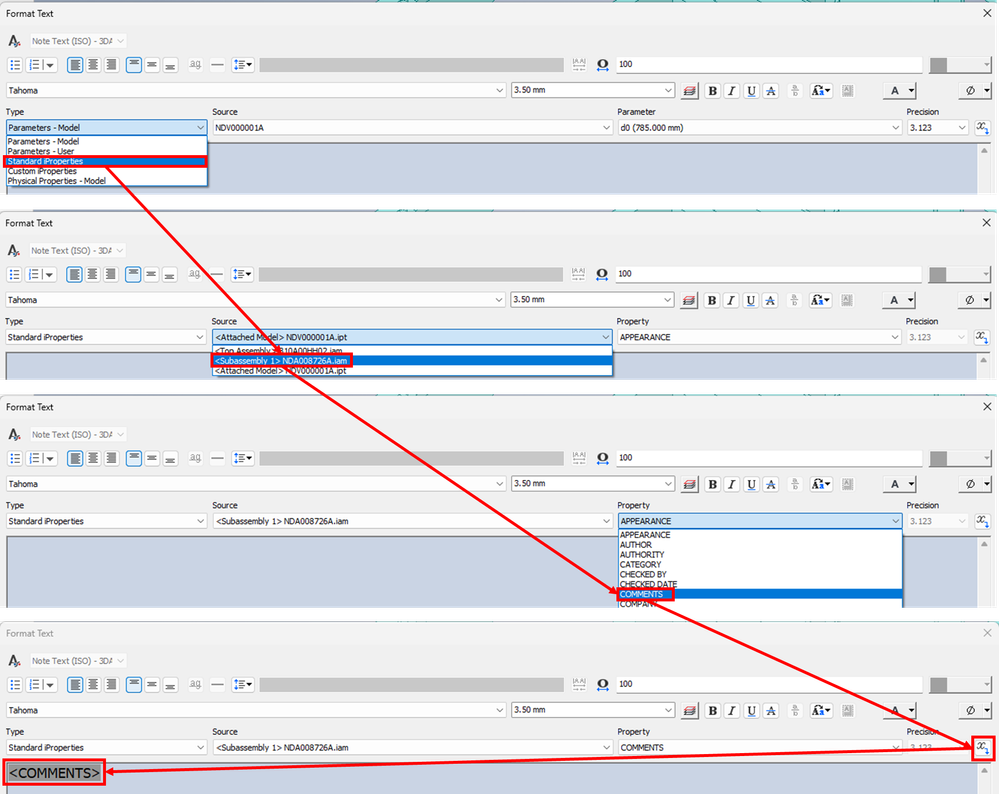Toggle Underline in the dialog with Type list open
Image resolution: width=999 pixels, height=794 pixels.
[751, 90]
